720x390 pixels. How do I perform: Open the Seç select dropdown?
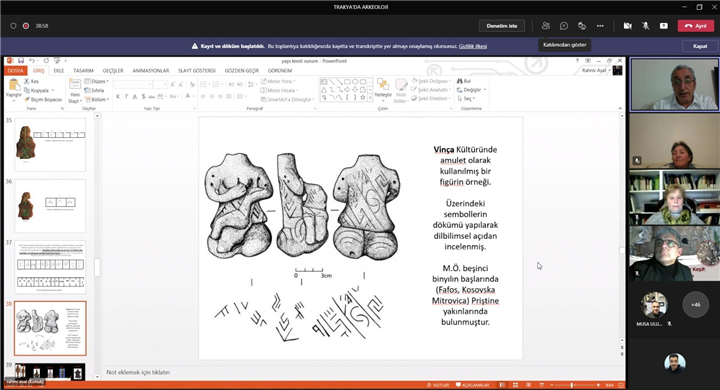(466, 98)
